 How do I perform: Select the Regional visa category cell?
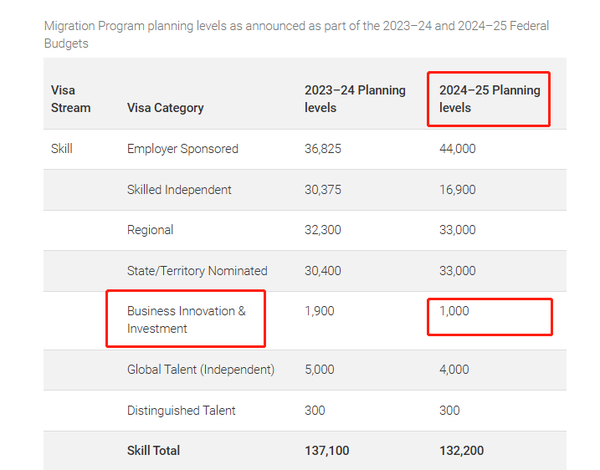150,230
